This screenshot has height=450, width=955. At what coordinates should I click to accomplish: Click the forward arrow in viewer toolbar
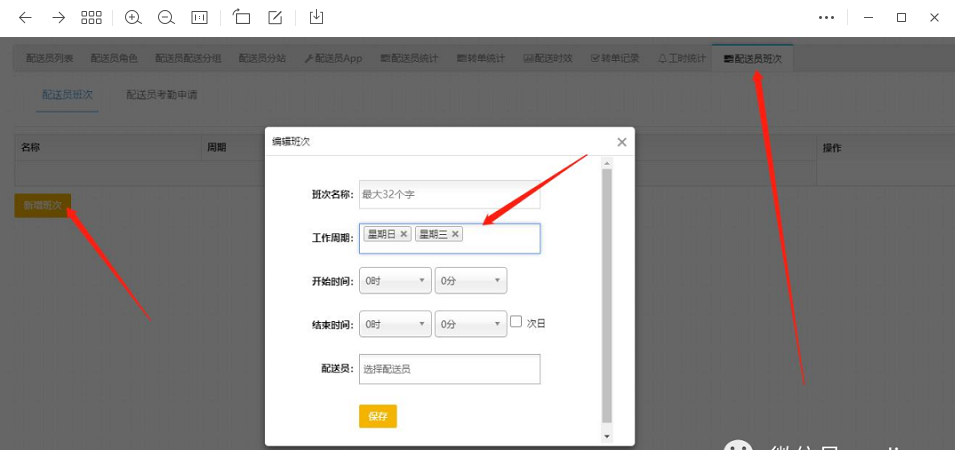click(x=58, y=17)
